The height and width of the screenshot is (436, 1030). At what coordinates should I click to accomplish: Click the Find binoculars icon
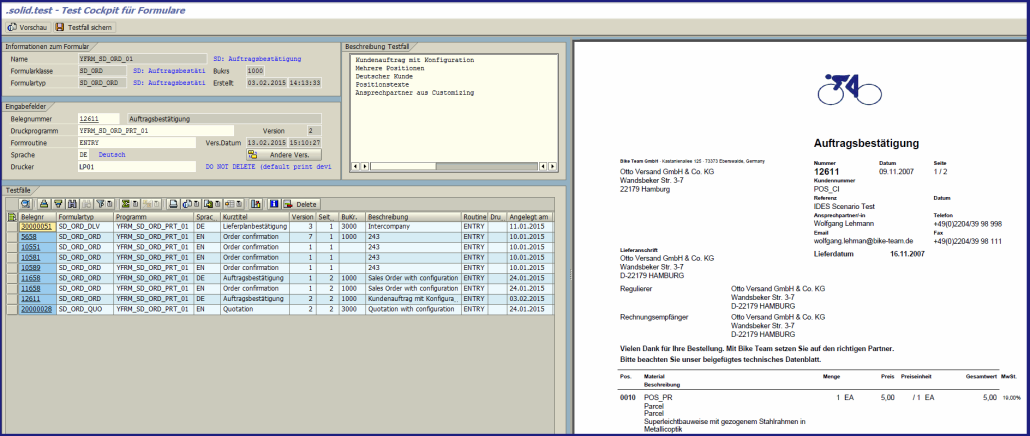72,204
